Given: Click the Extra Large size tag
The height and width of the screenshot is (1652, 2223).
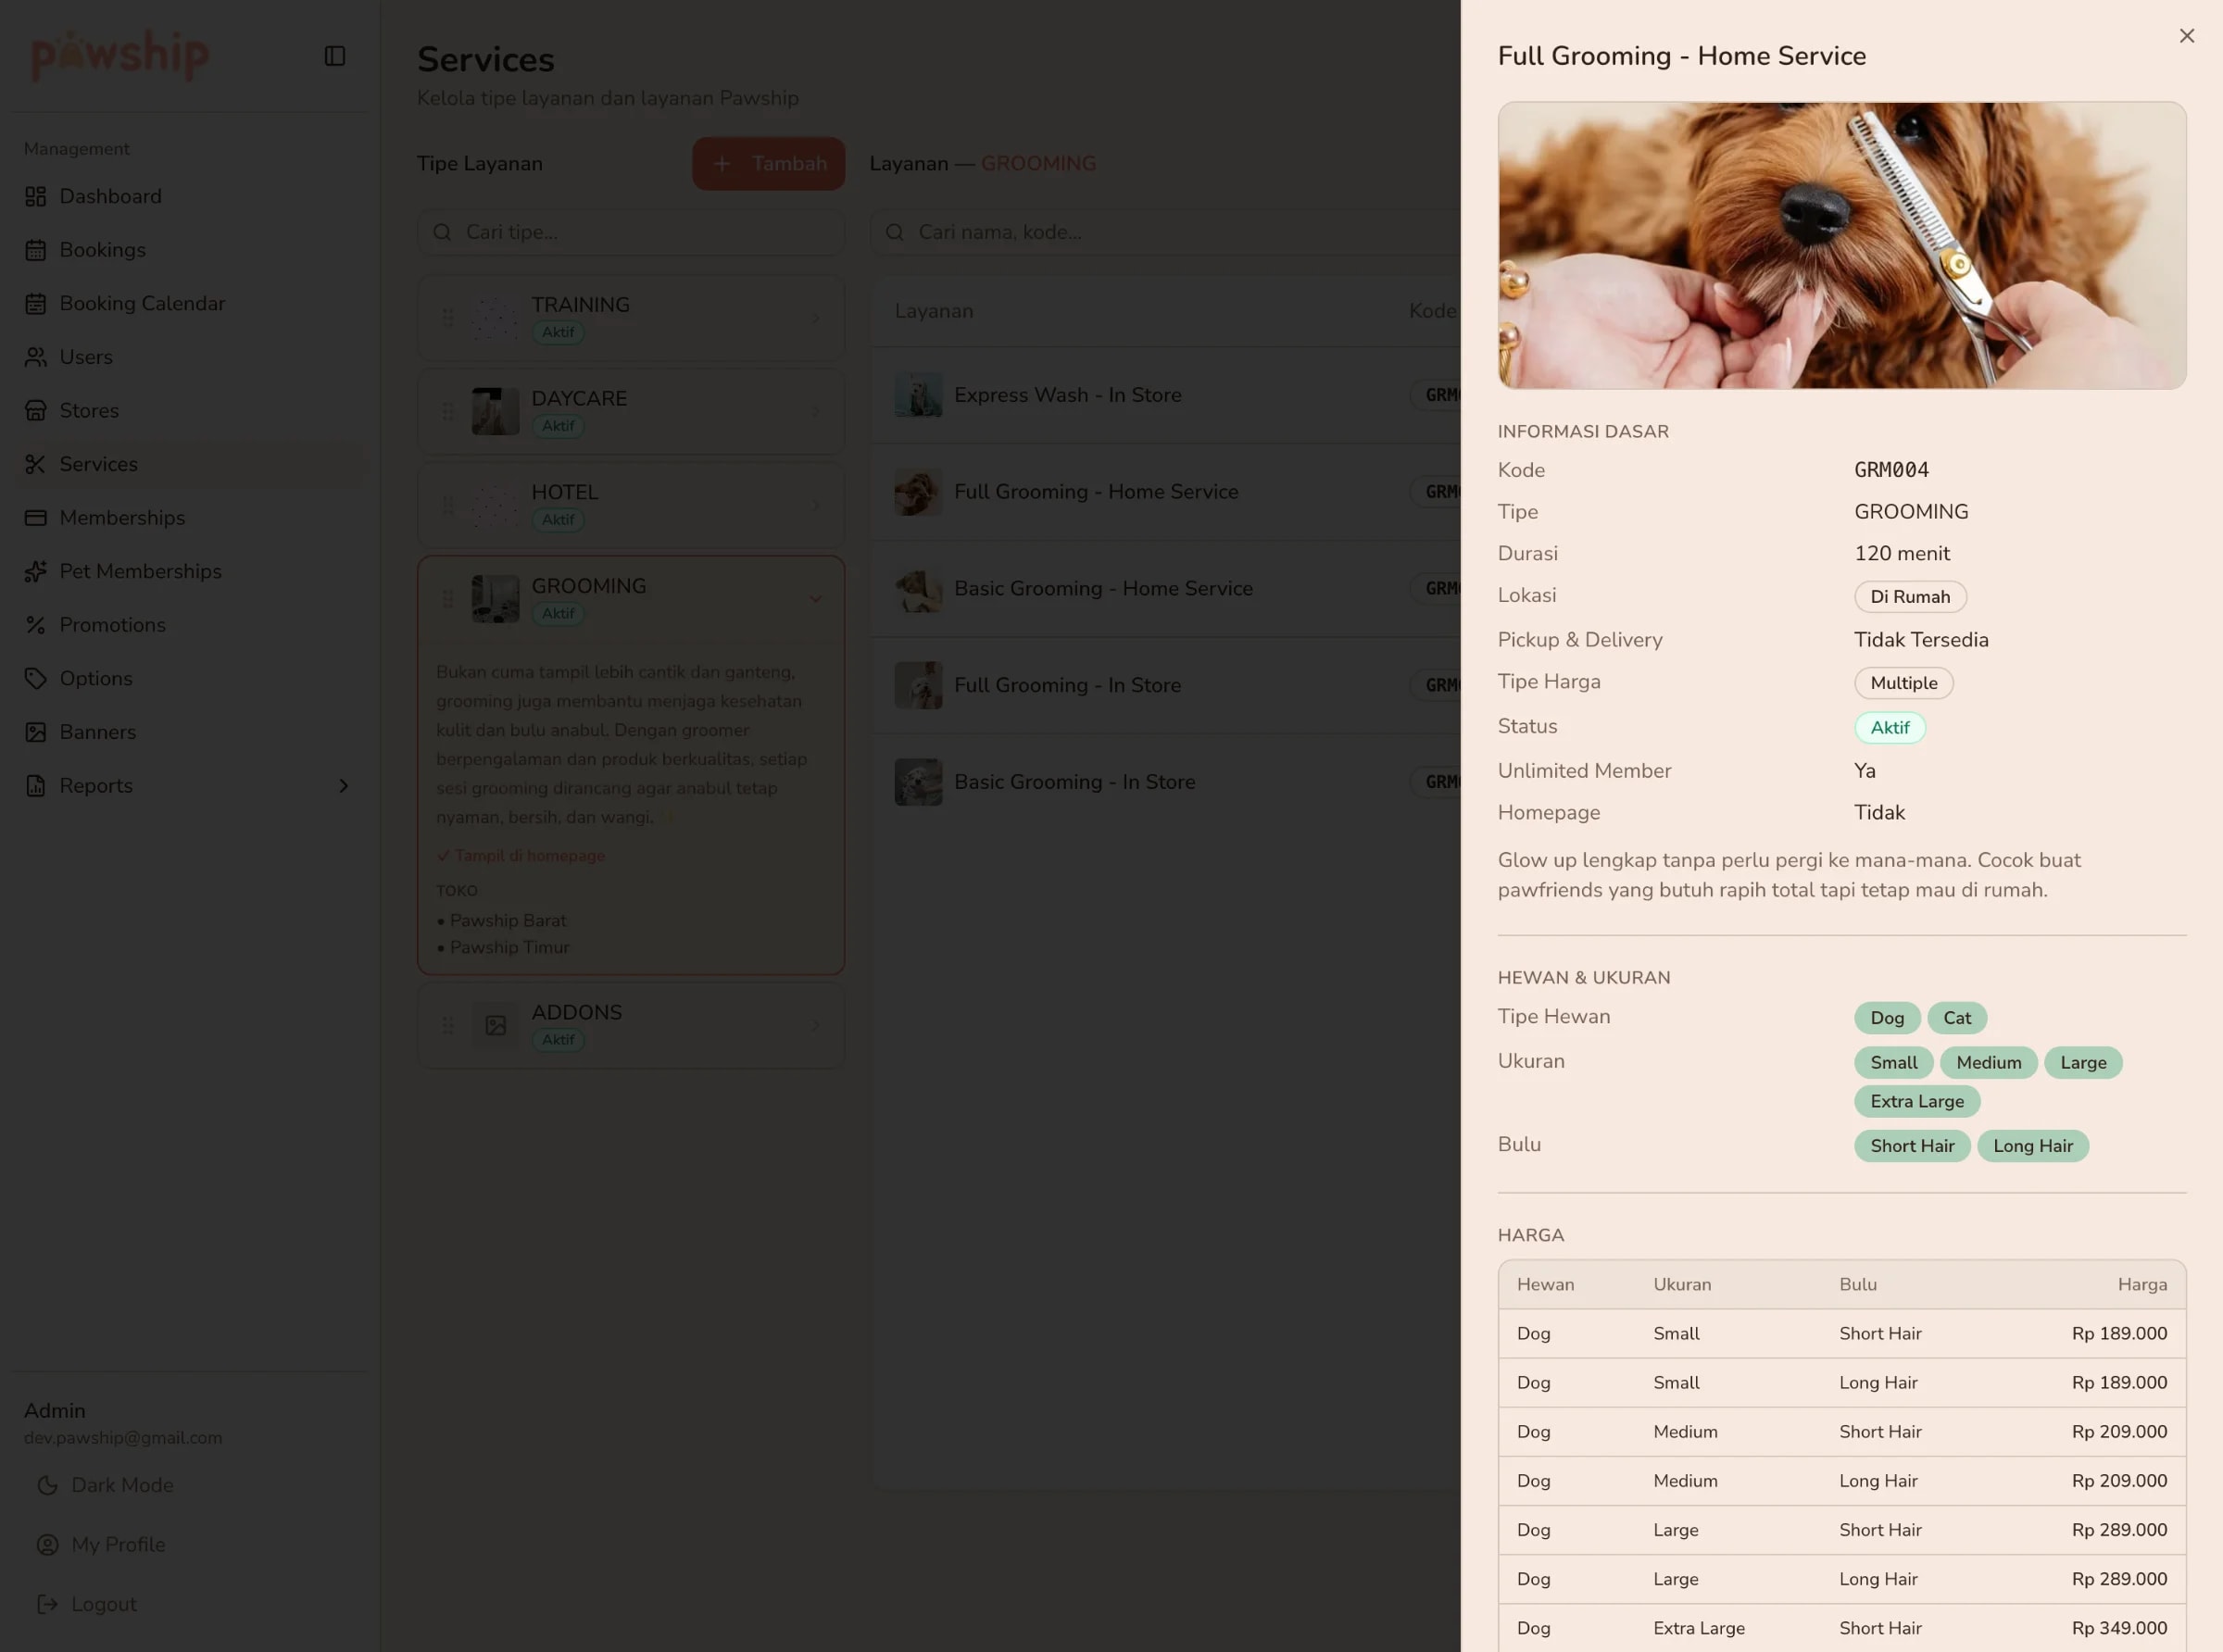Looking at the screenshot, I should (x=1916, y=1101).
